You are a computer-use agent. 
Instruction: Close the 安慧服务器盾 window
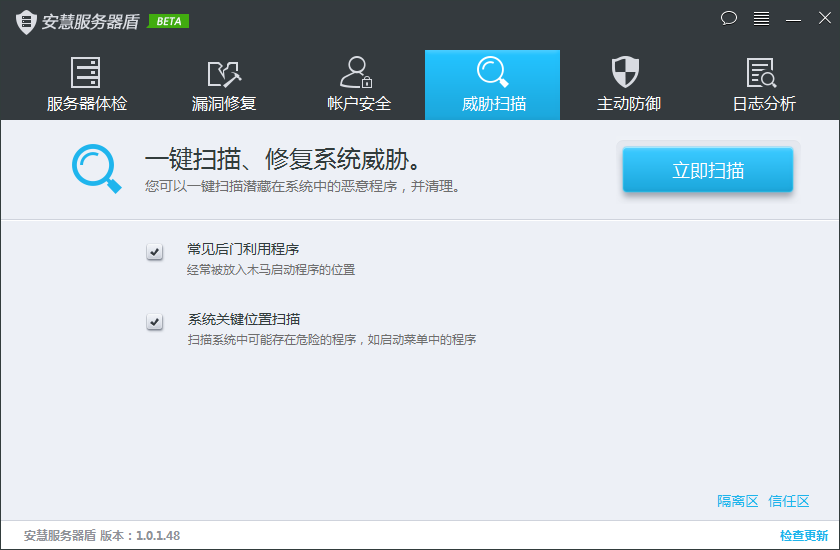point(824,18)
